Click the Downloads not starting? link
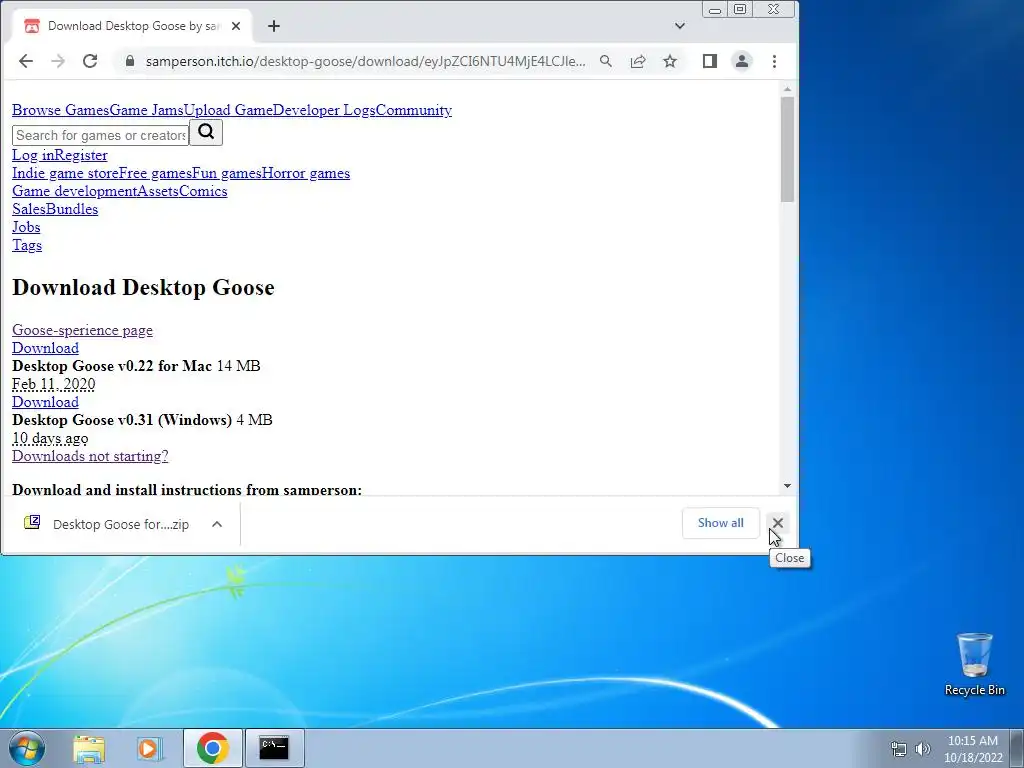1024x768 pixels. 90,456
